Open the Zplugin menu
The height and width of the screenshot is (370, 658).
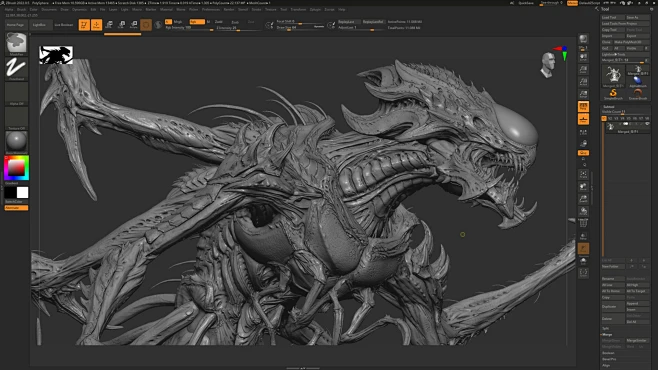[x=315, y=9]
